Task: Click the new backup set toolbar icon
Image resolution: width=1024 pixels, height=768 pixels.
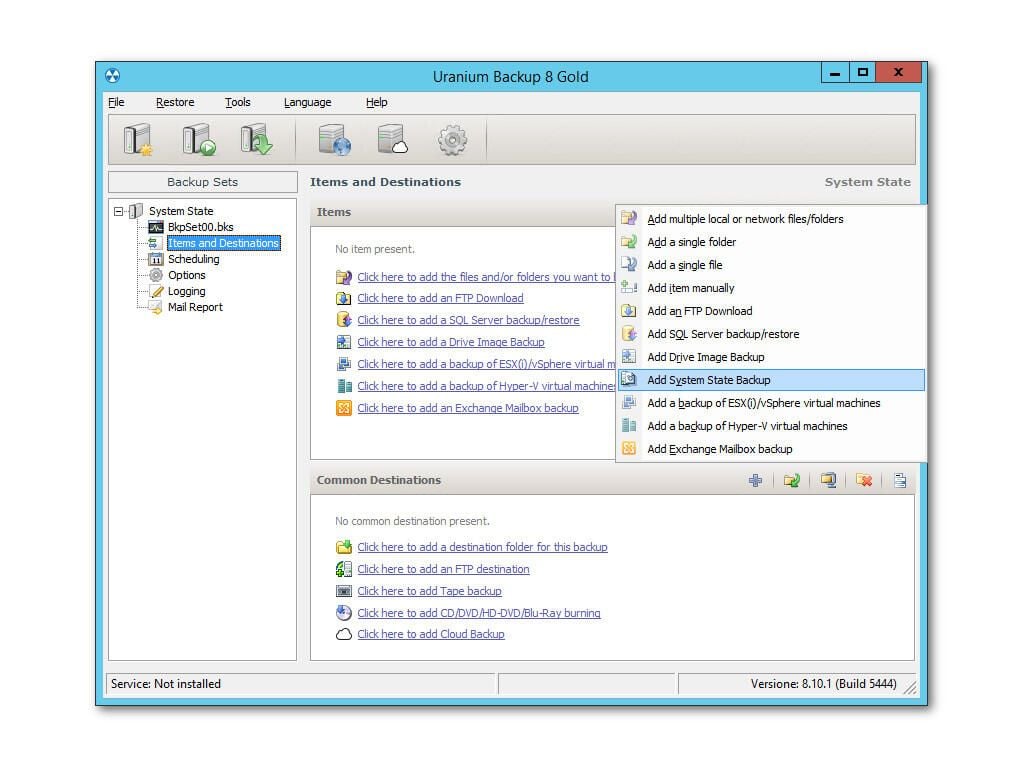Action: 138,139
